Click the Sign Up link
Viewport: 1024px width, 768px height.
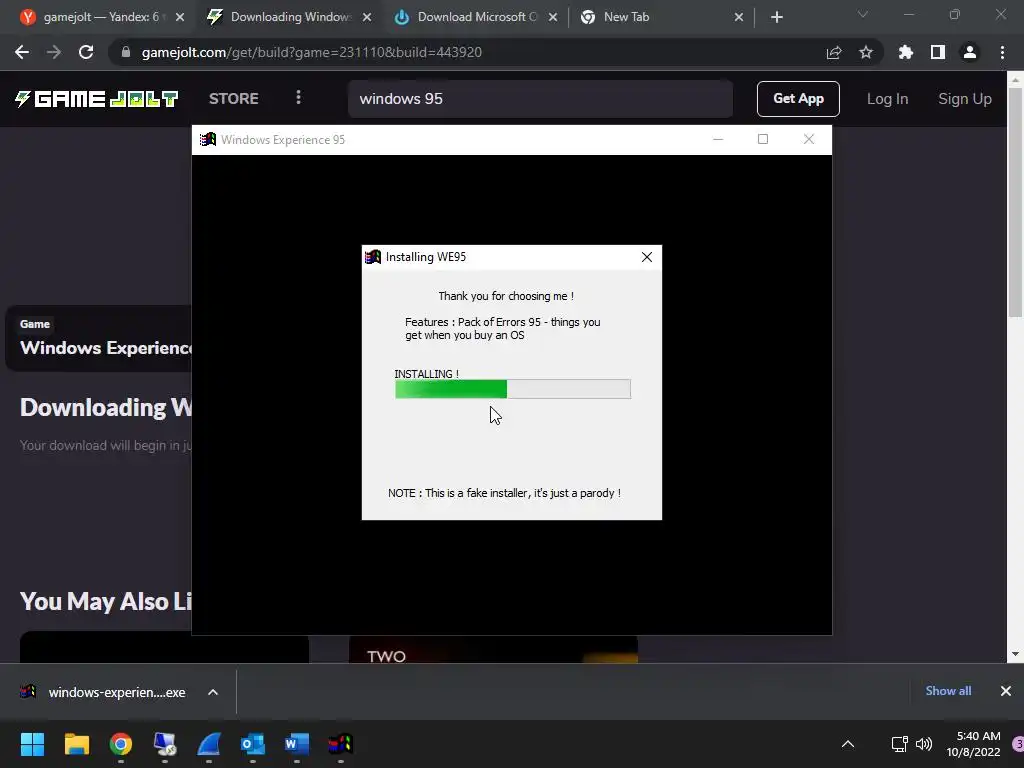coord(965,99)
